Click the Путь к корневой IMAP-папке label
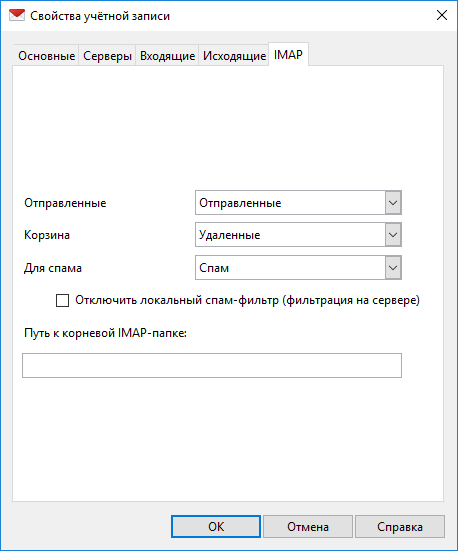 point(105,333)
